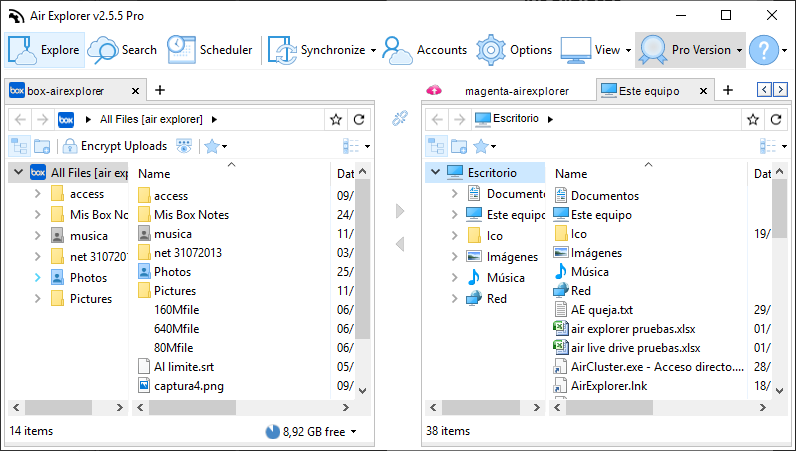The image size is (796, 451).
Task: Add left pane location to favorites star
Action: coord(336,119)
